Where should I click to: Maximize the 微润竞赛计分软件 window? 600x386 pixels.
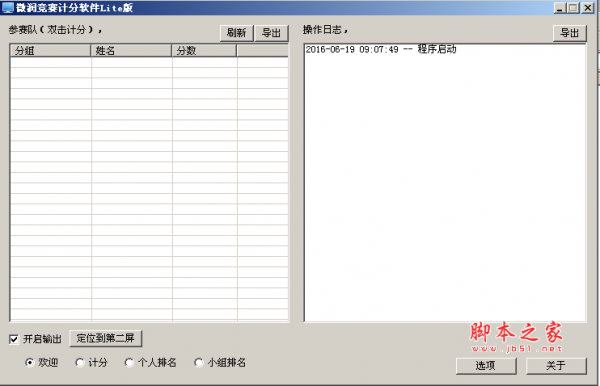573,8
